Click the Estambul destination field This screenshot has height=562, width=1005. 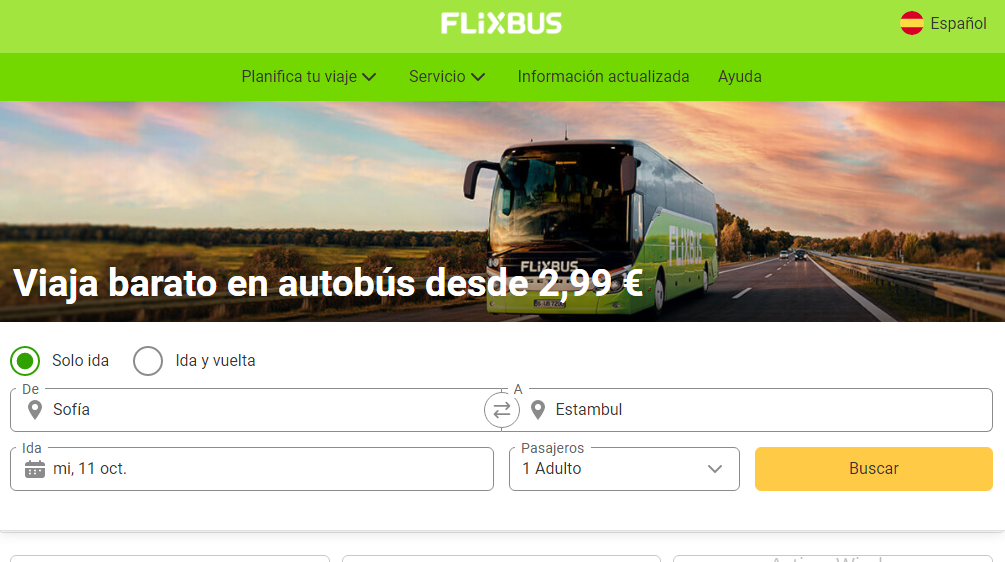coord(747,409)
